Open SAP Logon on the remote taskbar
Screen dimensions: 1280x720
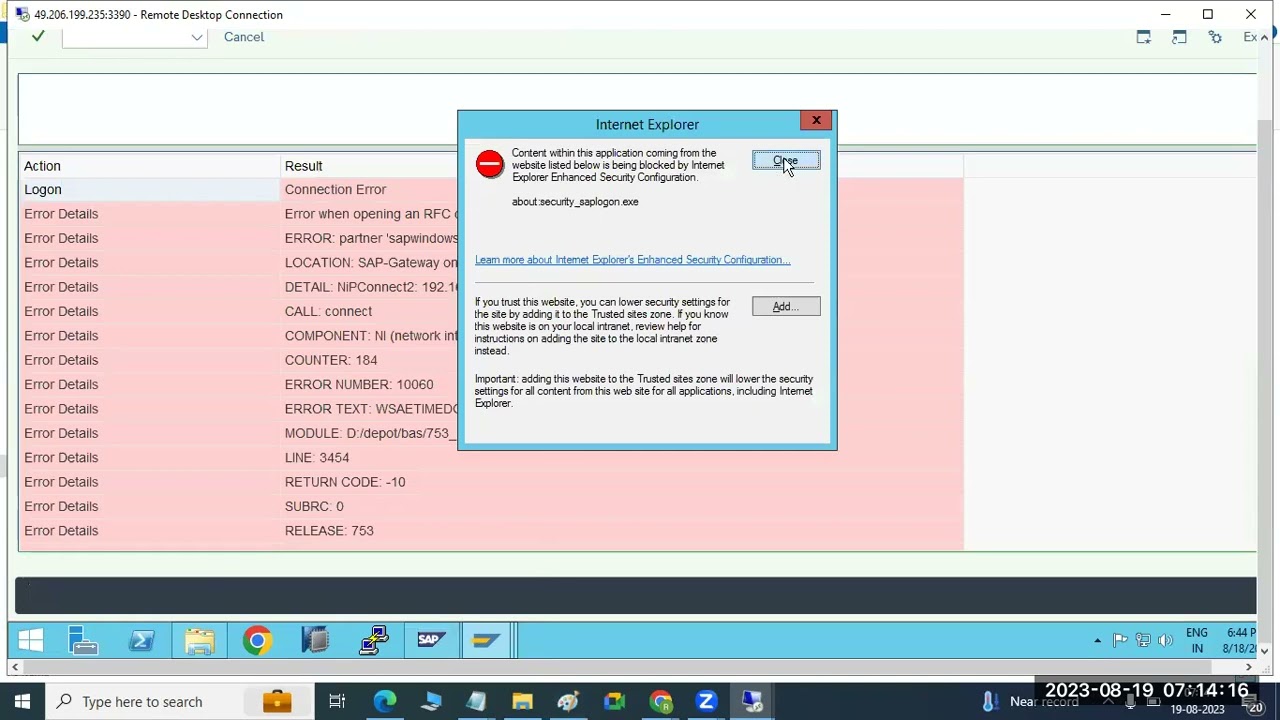point(430,640)
